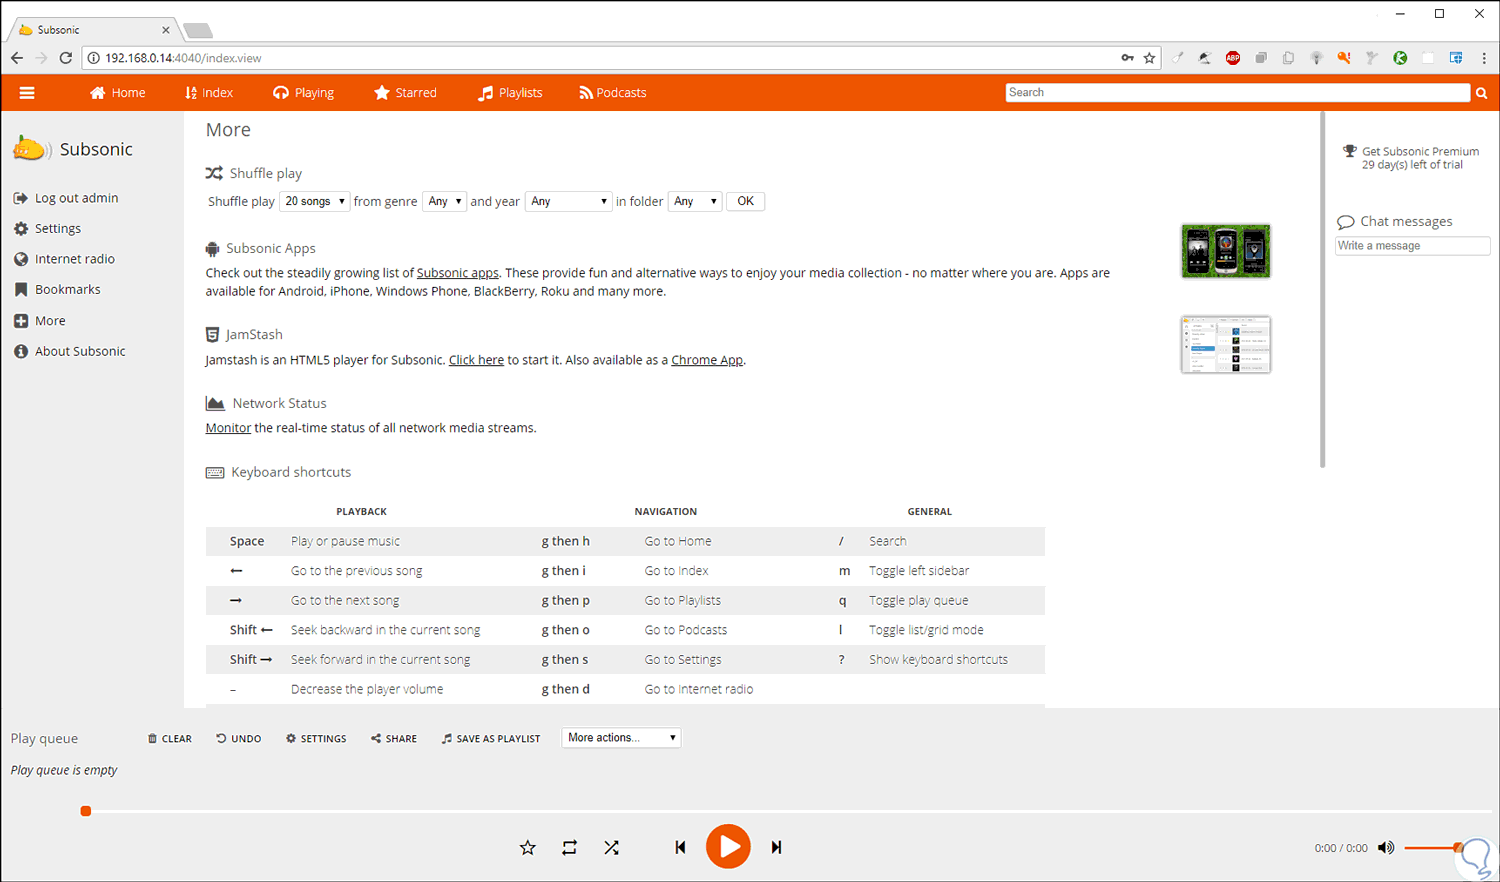
Task: Share the play queue
Action: click(394, 739)
